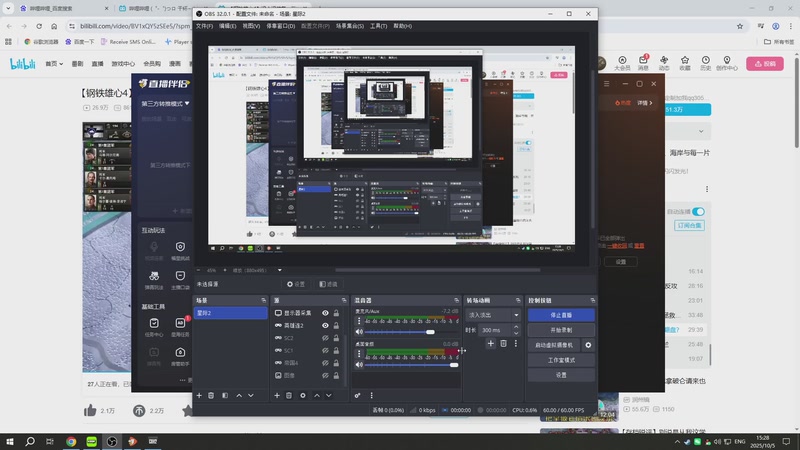Open Settings button in OBS controls panel
800x450 pixels.
tap(561, 375)
